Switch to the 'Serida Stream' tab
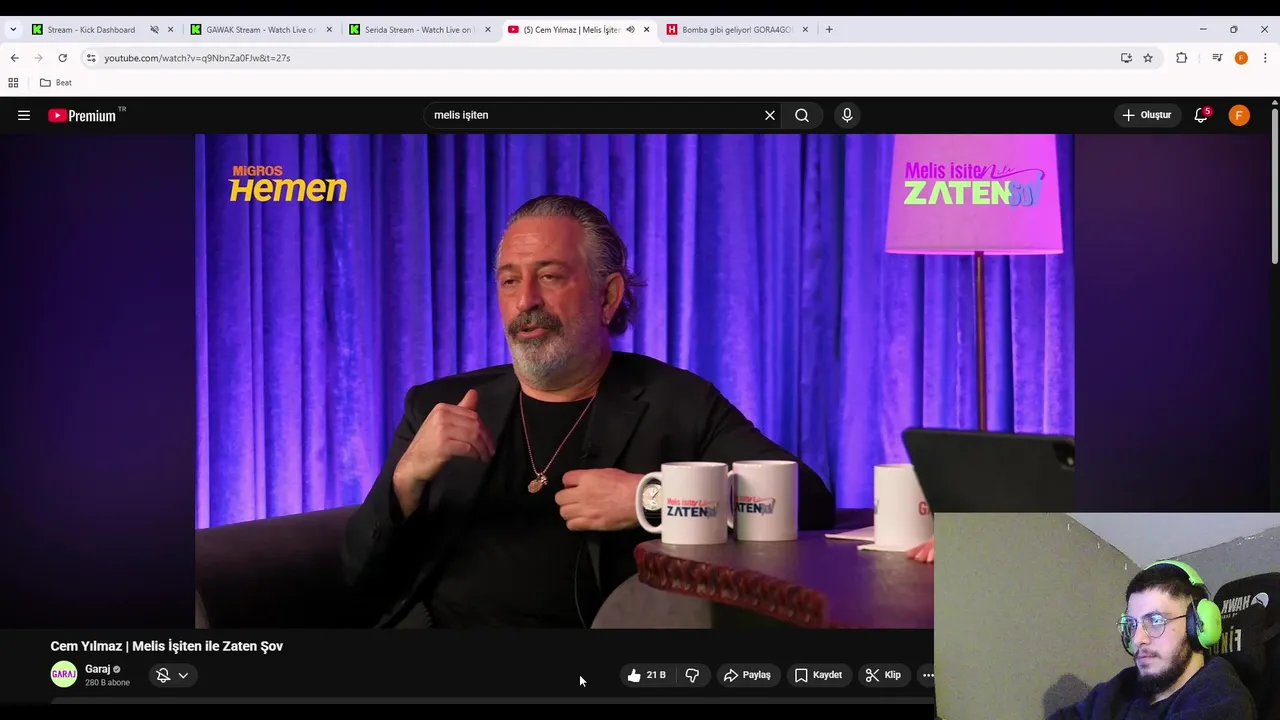The height and width of the screenshot is (720, 1280). [418, 30]
